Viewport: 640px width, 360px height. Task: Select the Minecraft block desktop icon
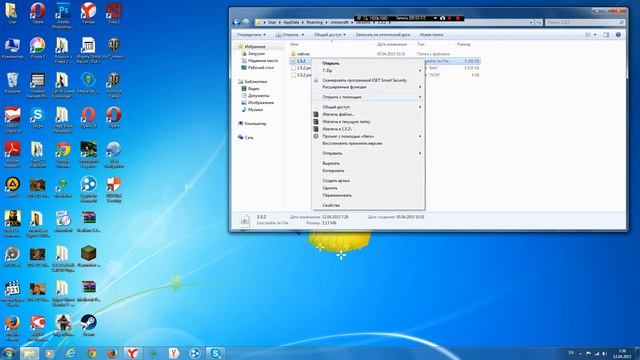(88, 257)
